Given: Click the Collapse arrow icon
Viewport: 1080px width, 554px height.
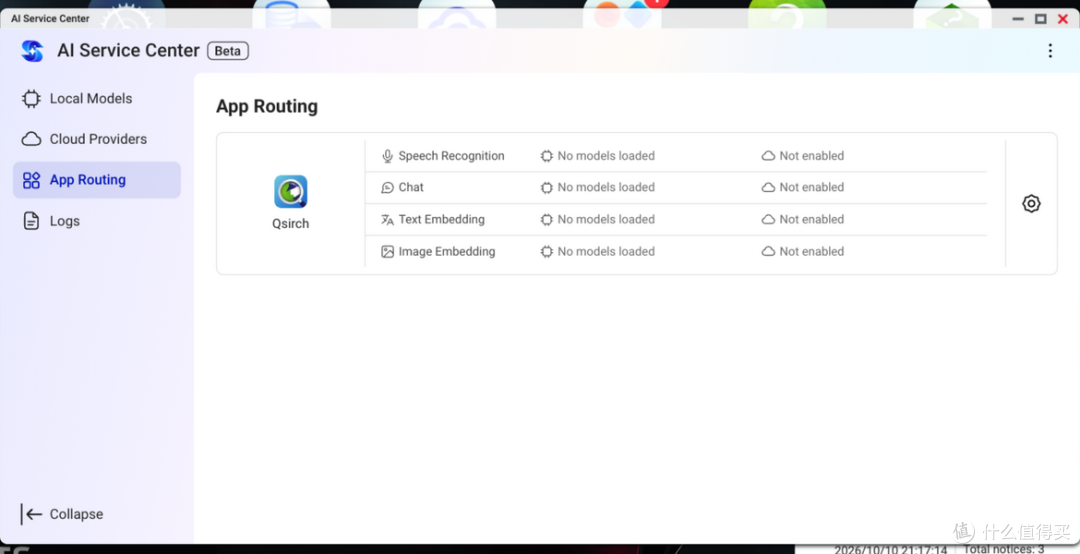Looking at the screenshot, I should click(32, 514).
